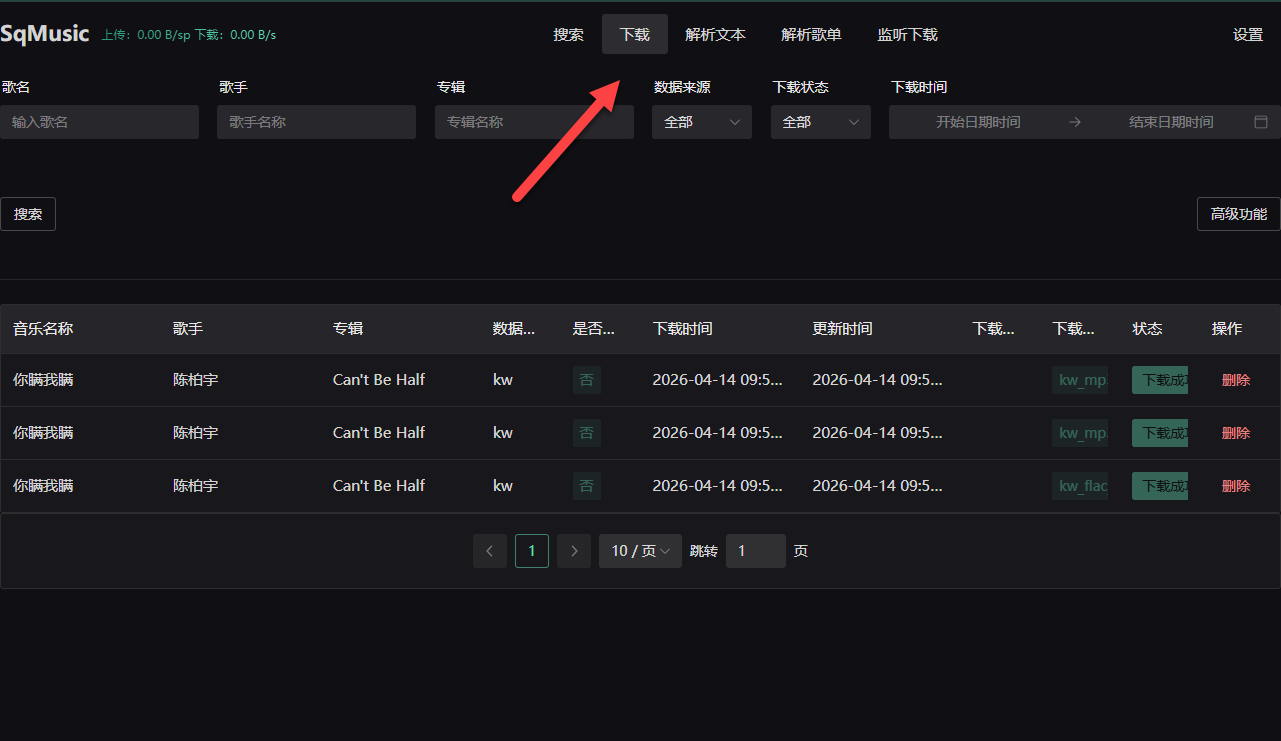1281x741 pixels.
Task: Click the 下载时间 column header in the table
Action: tap(683, 329)
